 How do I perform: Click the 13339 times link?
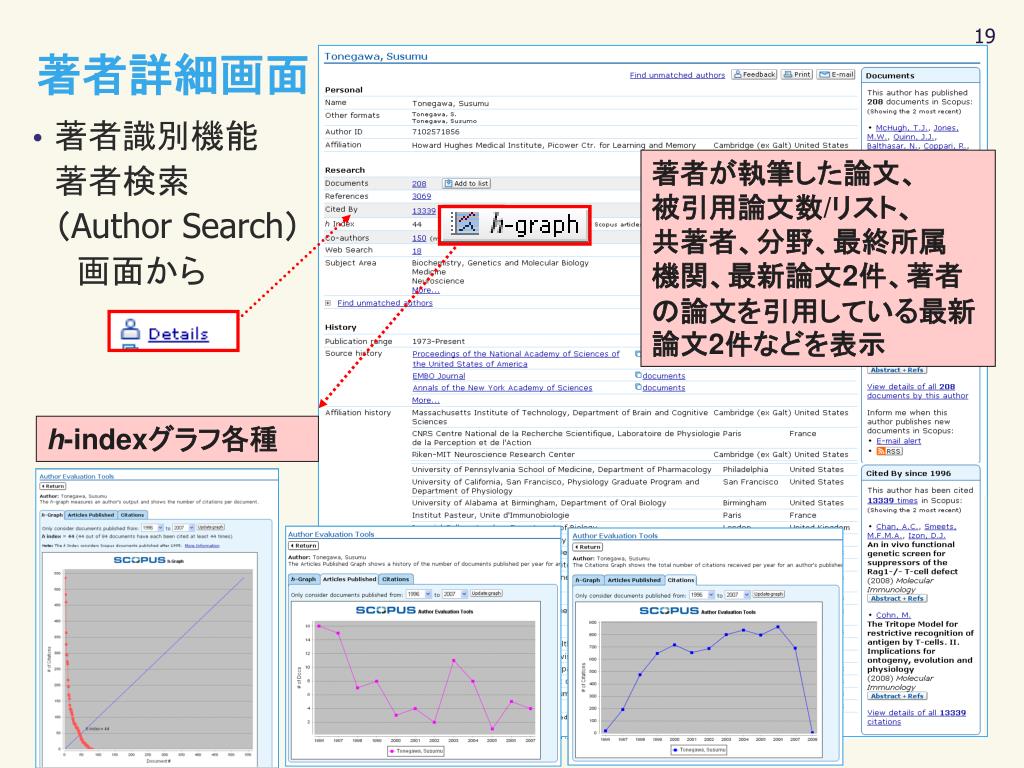click(x=892, y=501)
